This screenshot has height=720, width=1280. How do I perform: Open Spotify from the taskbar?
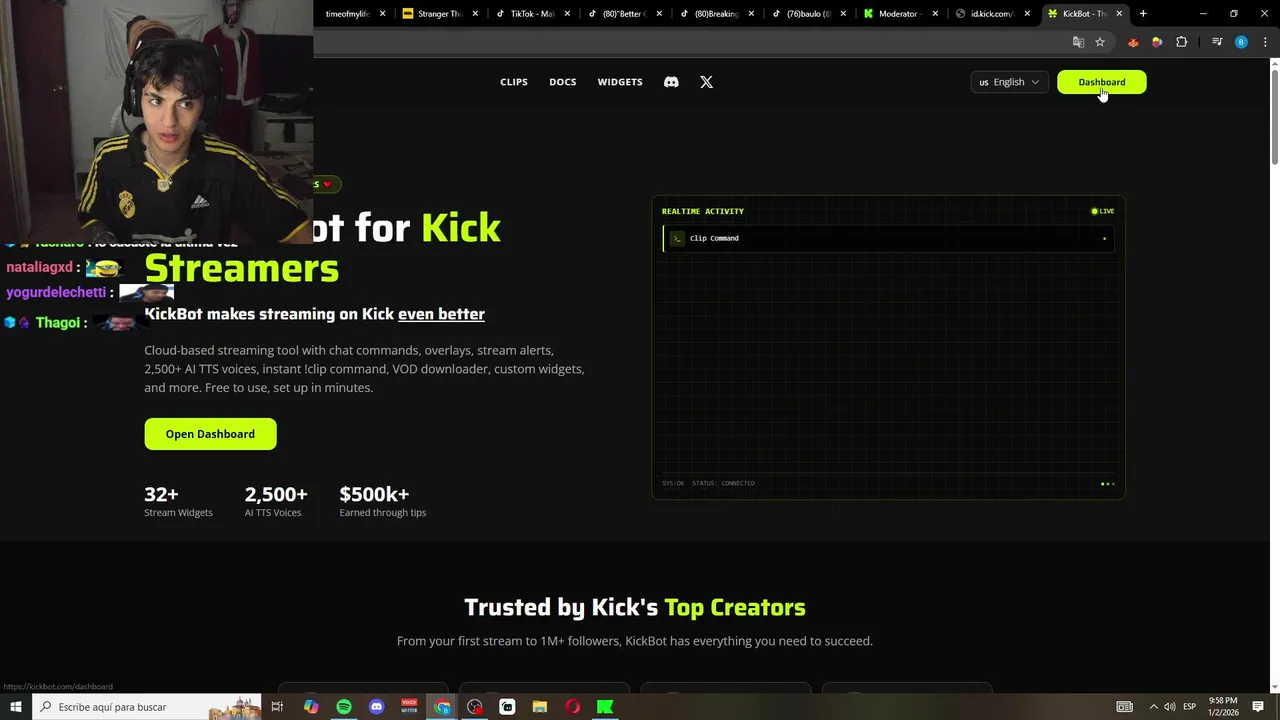tap(344, 707)
